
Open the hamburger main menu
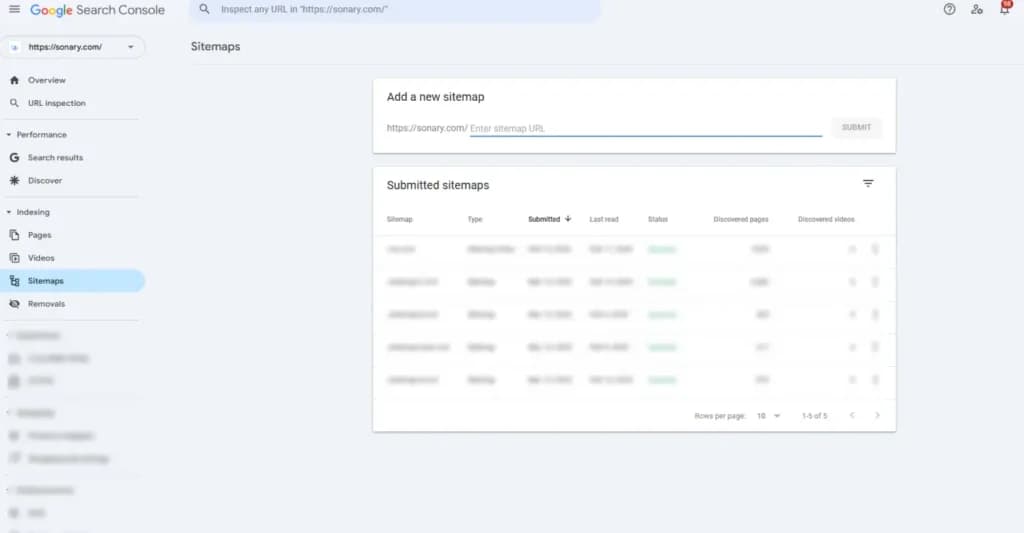click(14, 9)
